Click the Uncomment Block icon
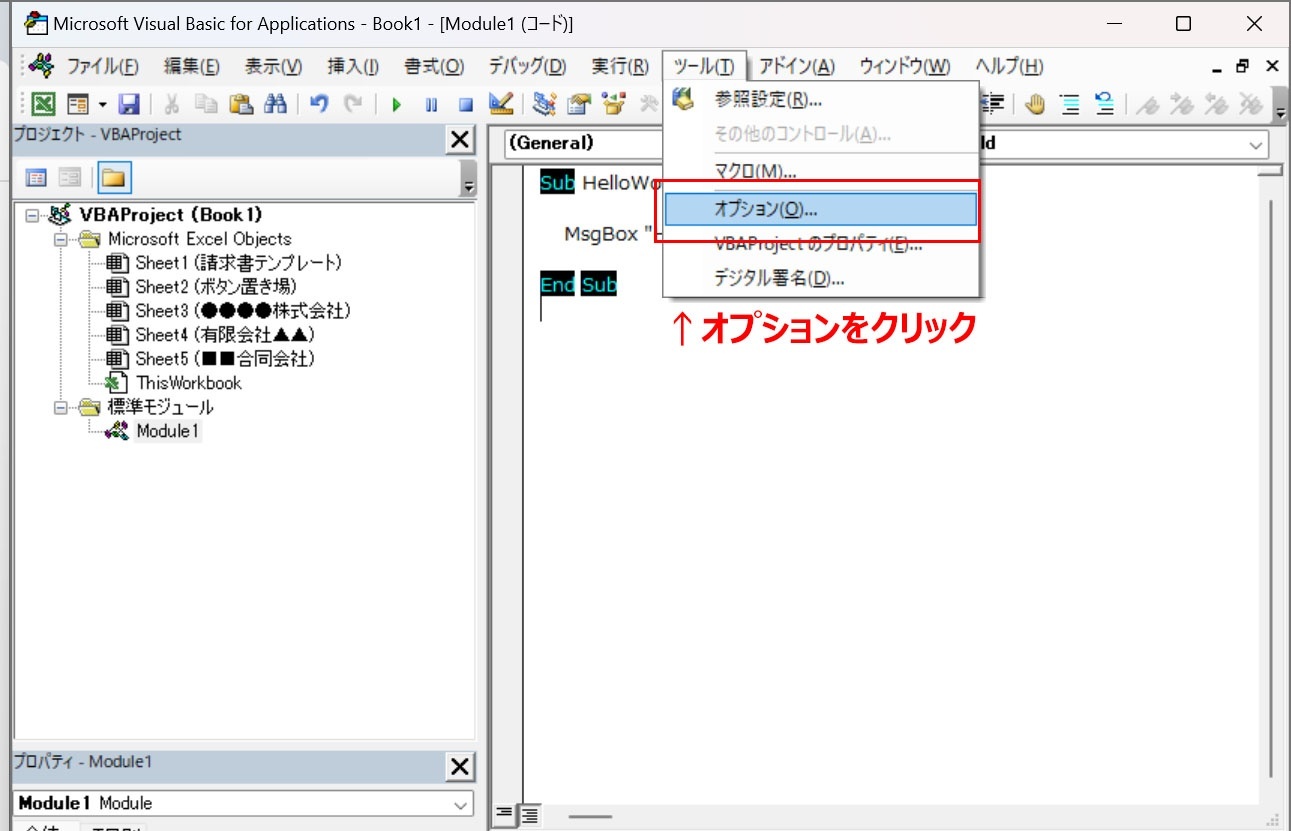Viewport: 1291px width, 831px height. [x=1104, y=104]
